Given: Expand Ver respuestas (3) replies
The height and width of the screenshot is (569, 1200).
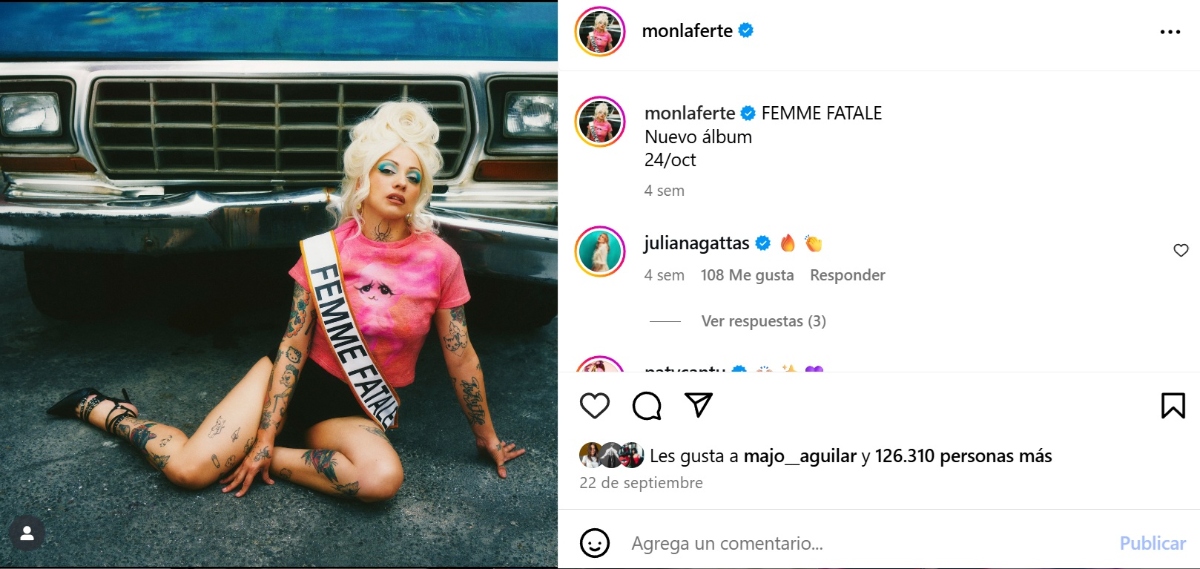Looking at the screenshot, I should coord(763,321).
